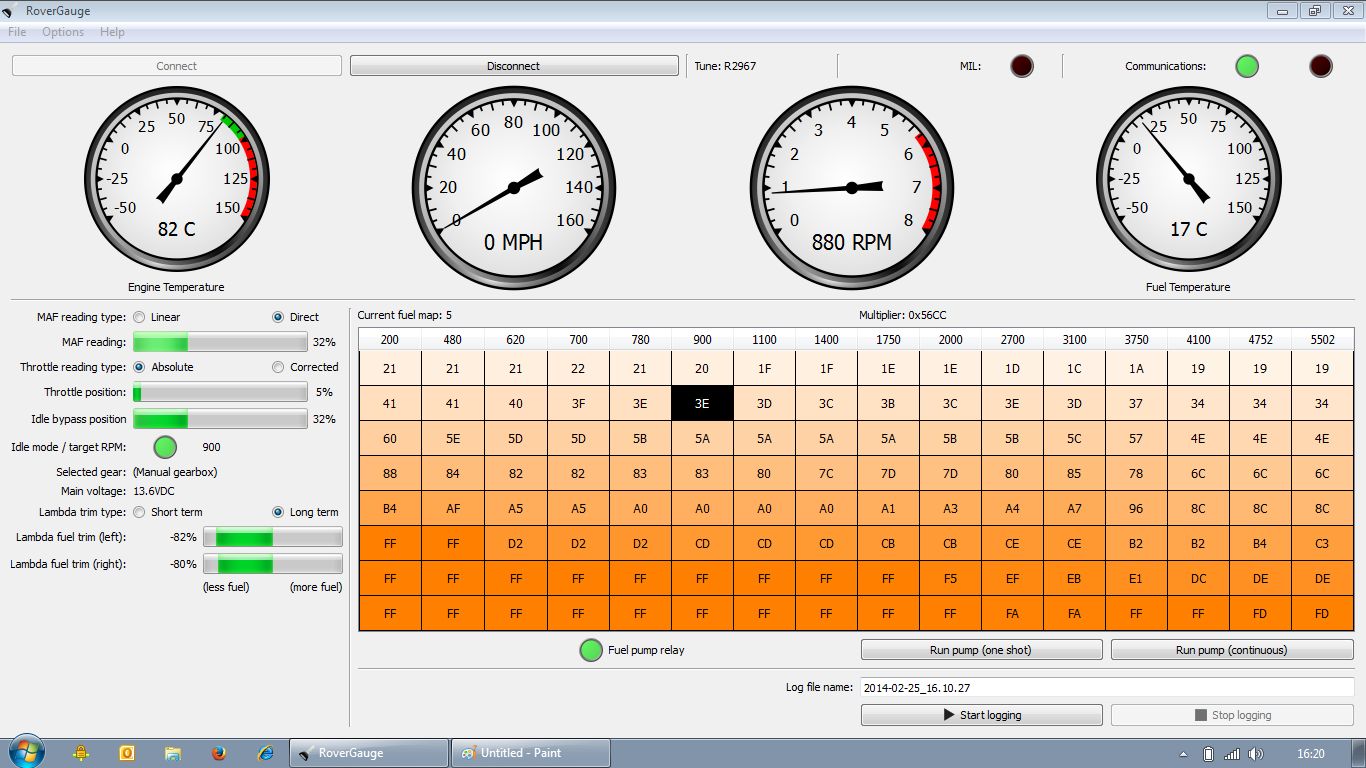This screenshot has width=1366, height=768.
Task: Click the battery tray icon
Action: (x=1208, y=754)
